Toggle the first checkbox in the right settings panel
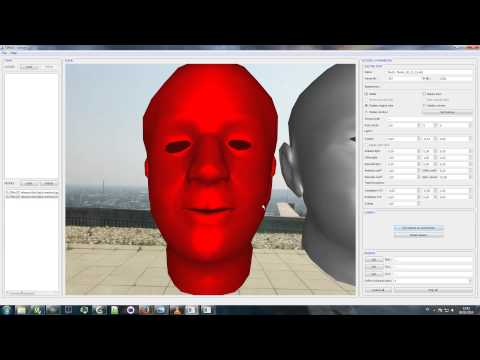The image size is (480, 360). (366, 94)
